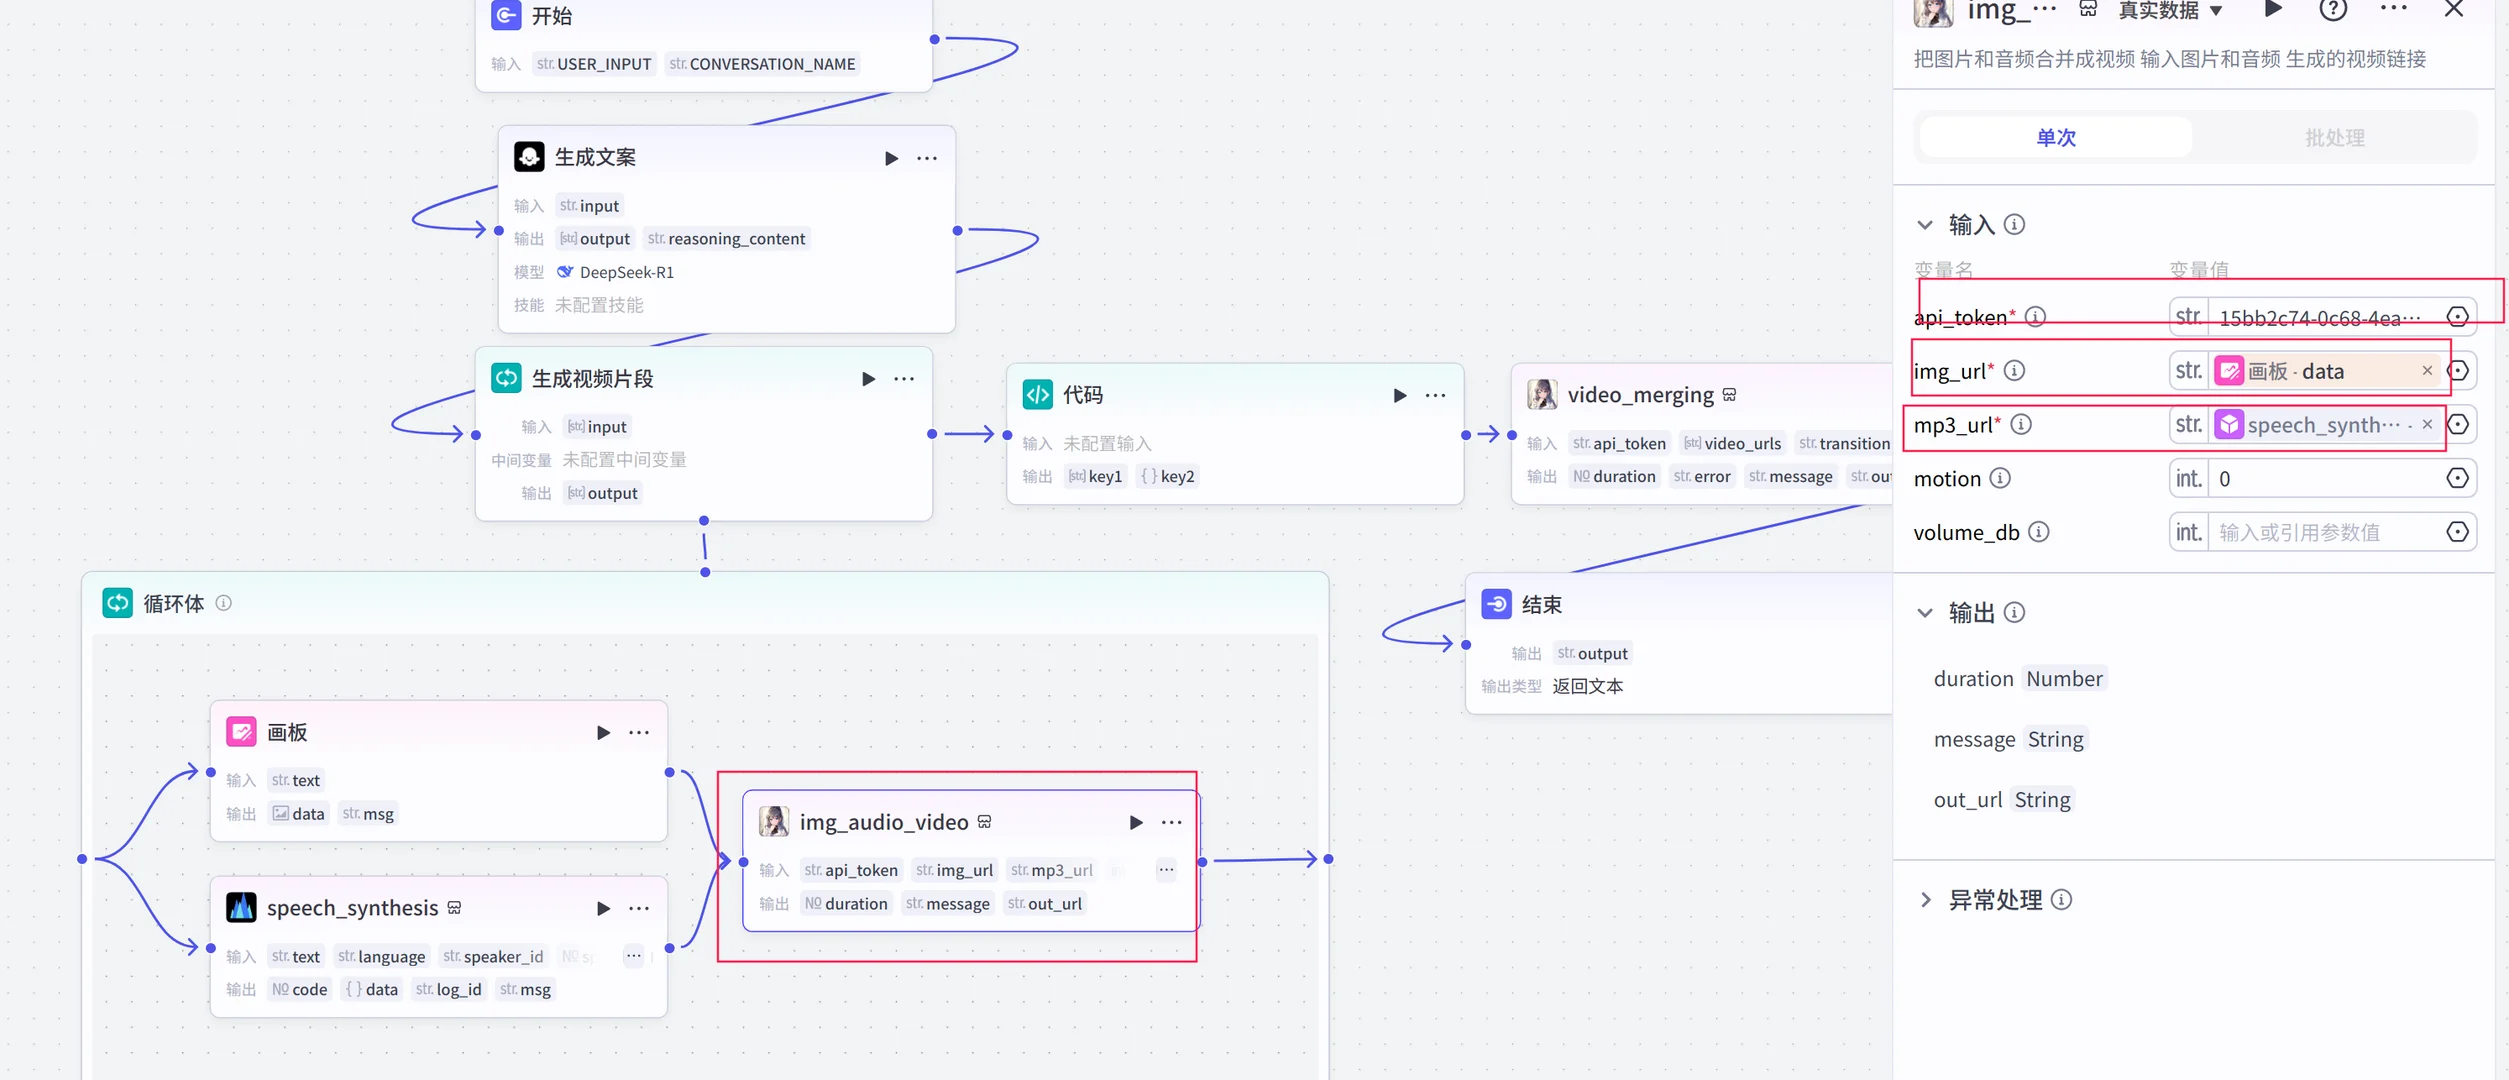Click the DeepSeek-R1 model label
Viewport: 2509px width, 1080px height.
[x=626, y=273]
